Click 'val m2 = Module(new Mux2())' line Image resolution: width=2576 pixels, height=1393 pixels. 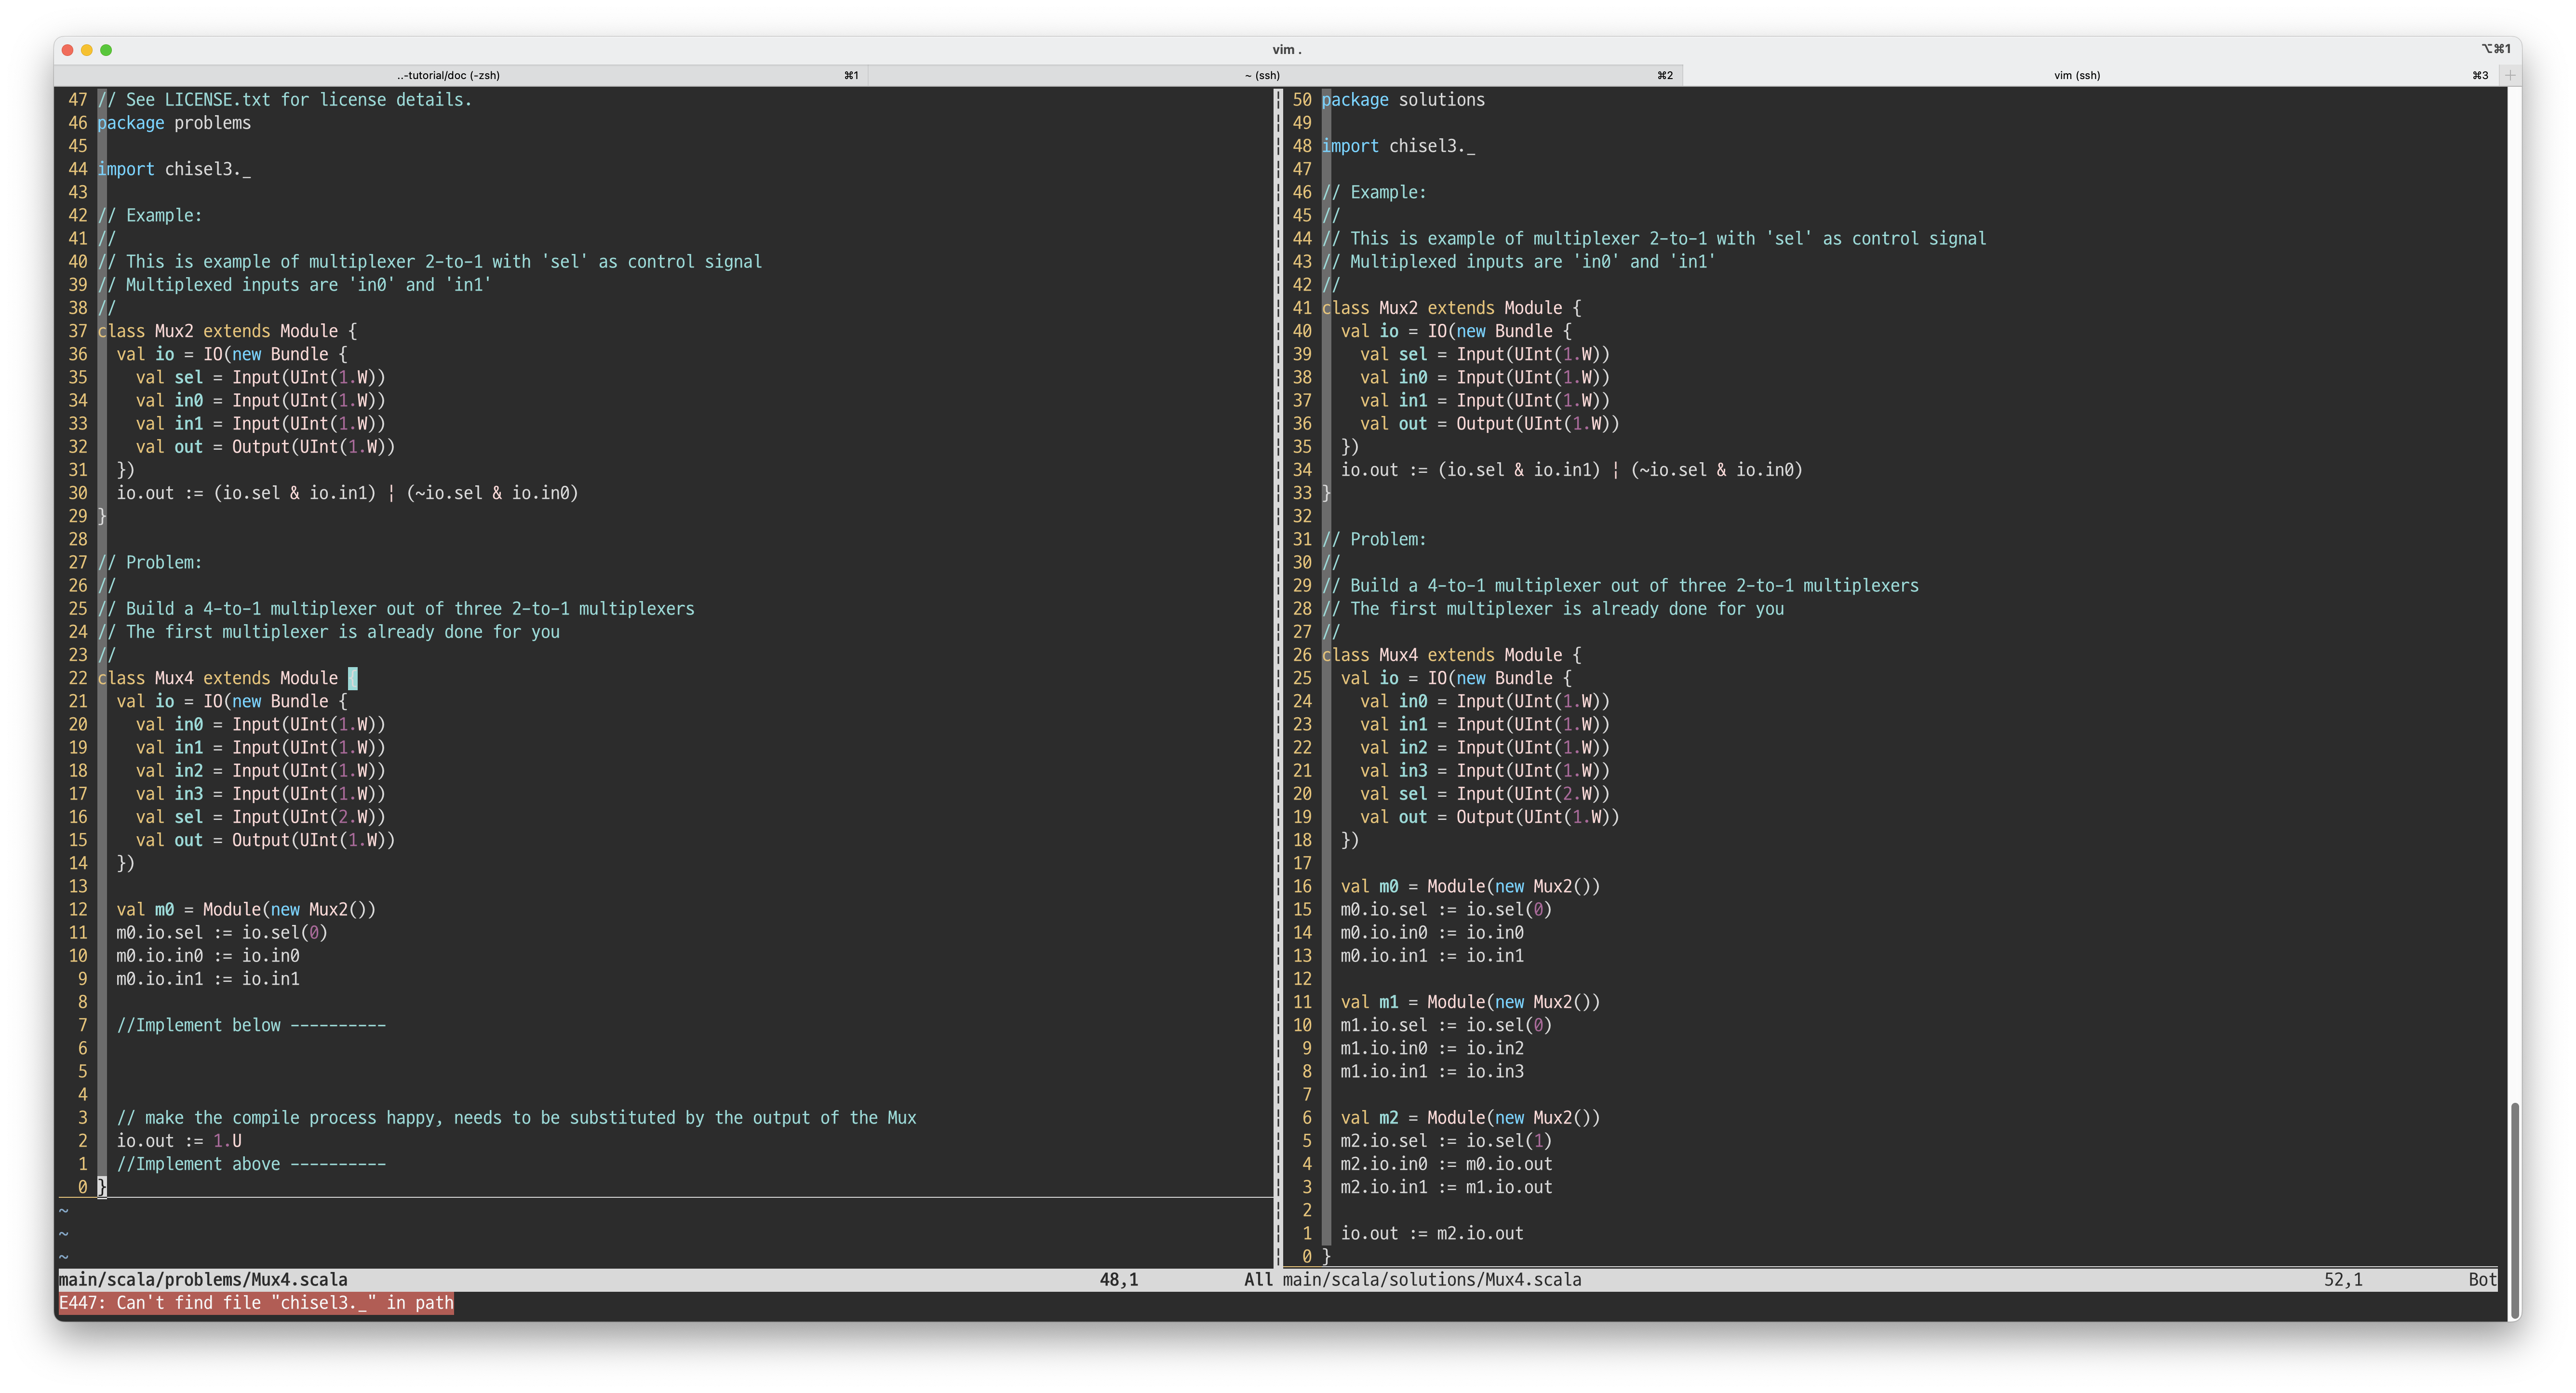coord(1470,1118)
